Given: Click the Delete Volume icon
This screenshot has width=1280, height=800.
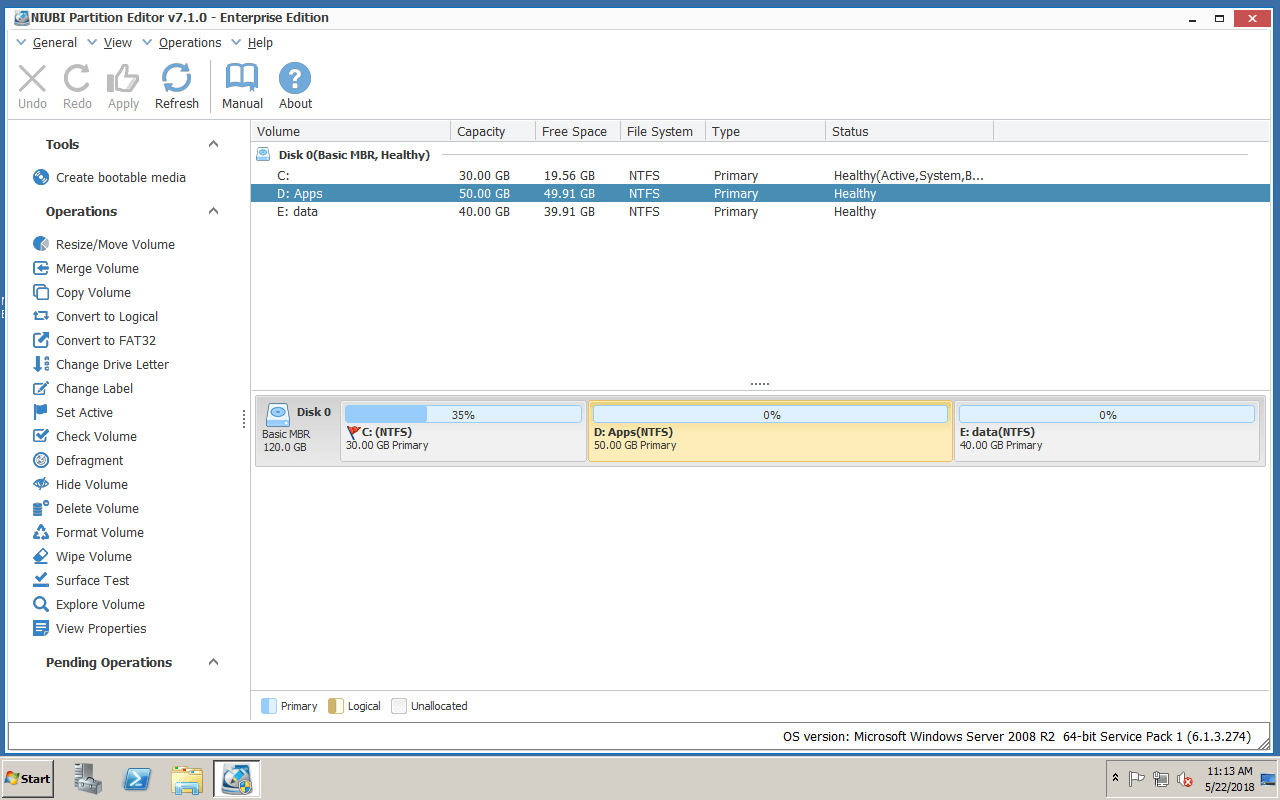Looking at the screenshot, I should pyautogui.click(x=41, y=508).
